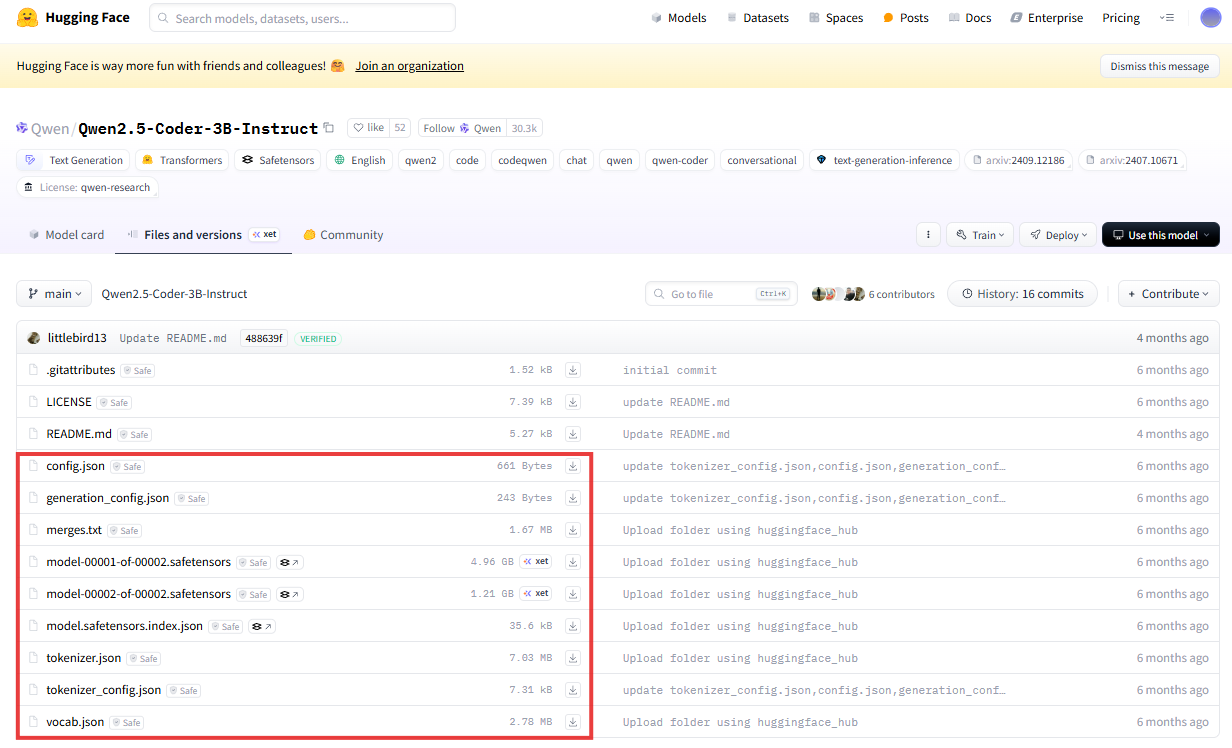The height and width of the screenshot is (748, 1232).
Task: View History: 16 commits
Action: point(1022,294)
